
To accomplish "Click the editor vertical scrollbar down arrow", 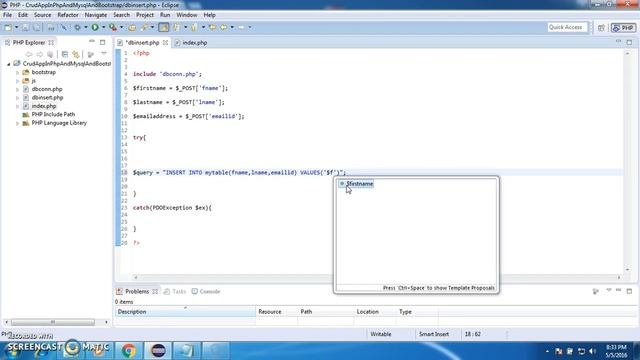I will [x=627, y=270].
